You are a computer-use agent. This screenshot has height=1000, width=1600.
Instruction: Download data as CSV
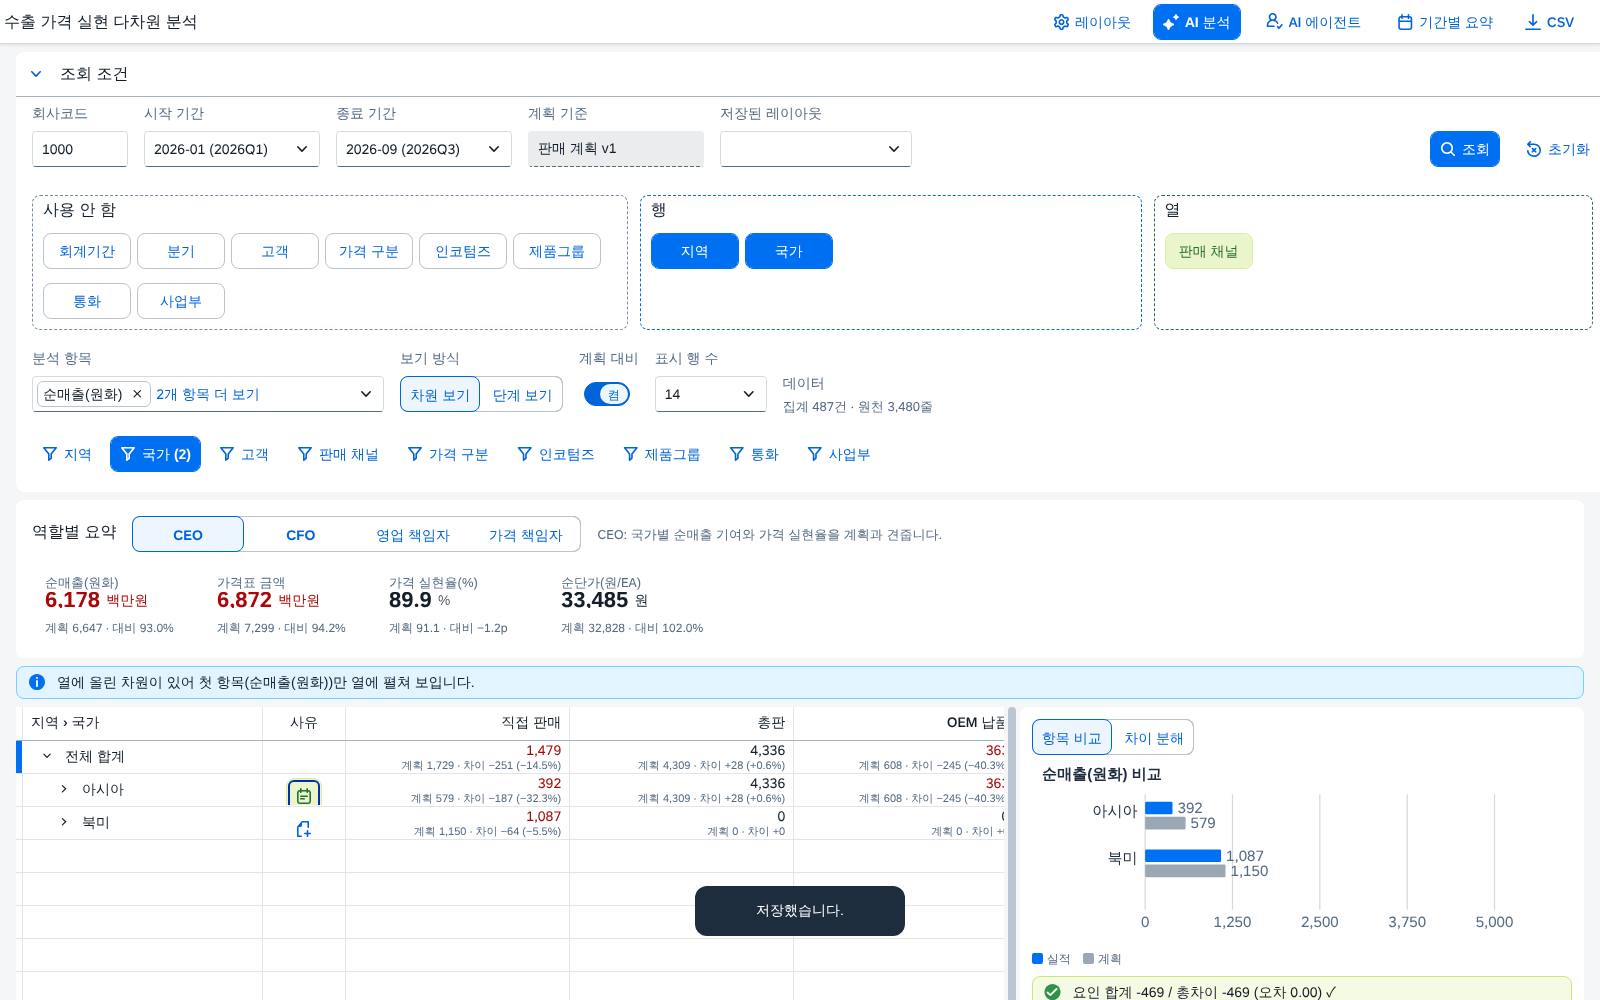tap(1549, 22)
